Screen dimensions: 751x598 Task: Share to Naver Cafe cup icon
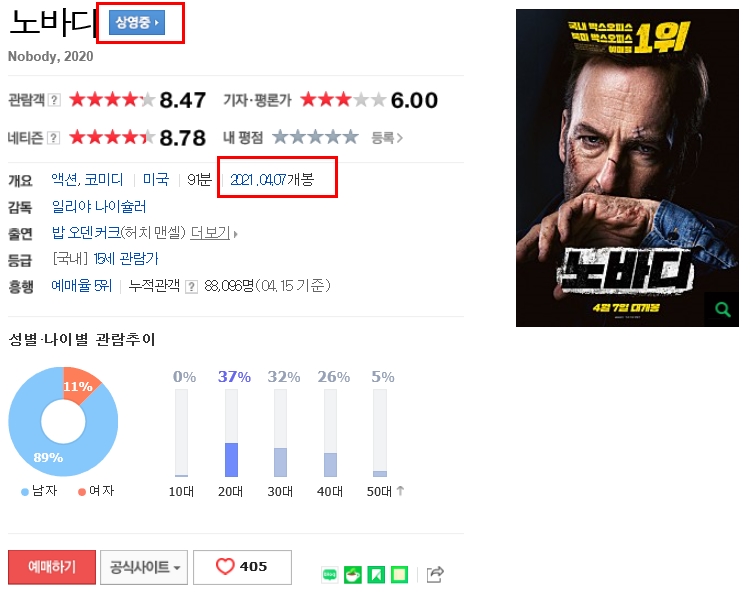[353, 574]
